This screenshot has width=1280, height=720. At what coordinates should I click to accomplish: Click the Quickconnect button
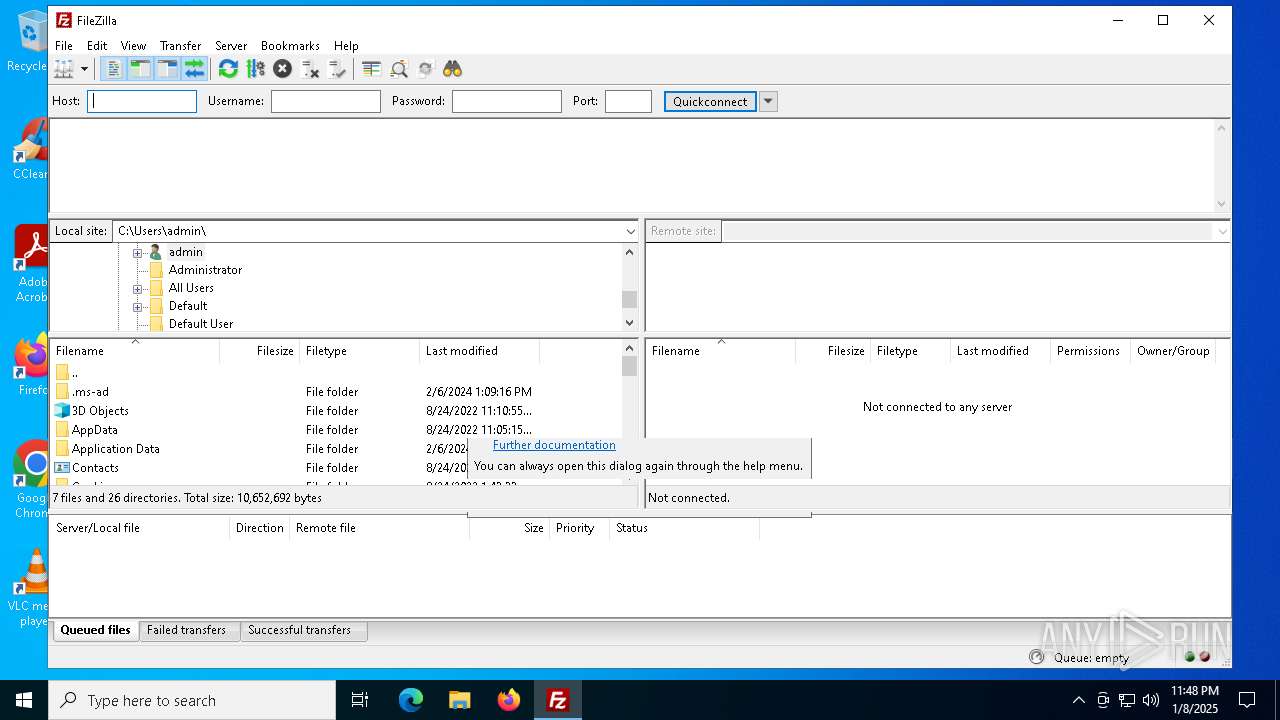click(x=710, y=101)
